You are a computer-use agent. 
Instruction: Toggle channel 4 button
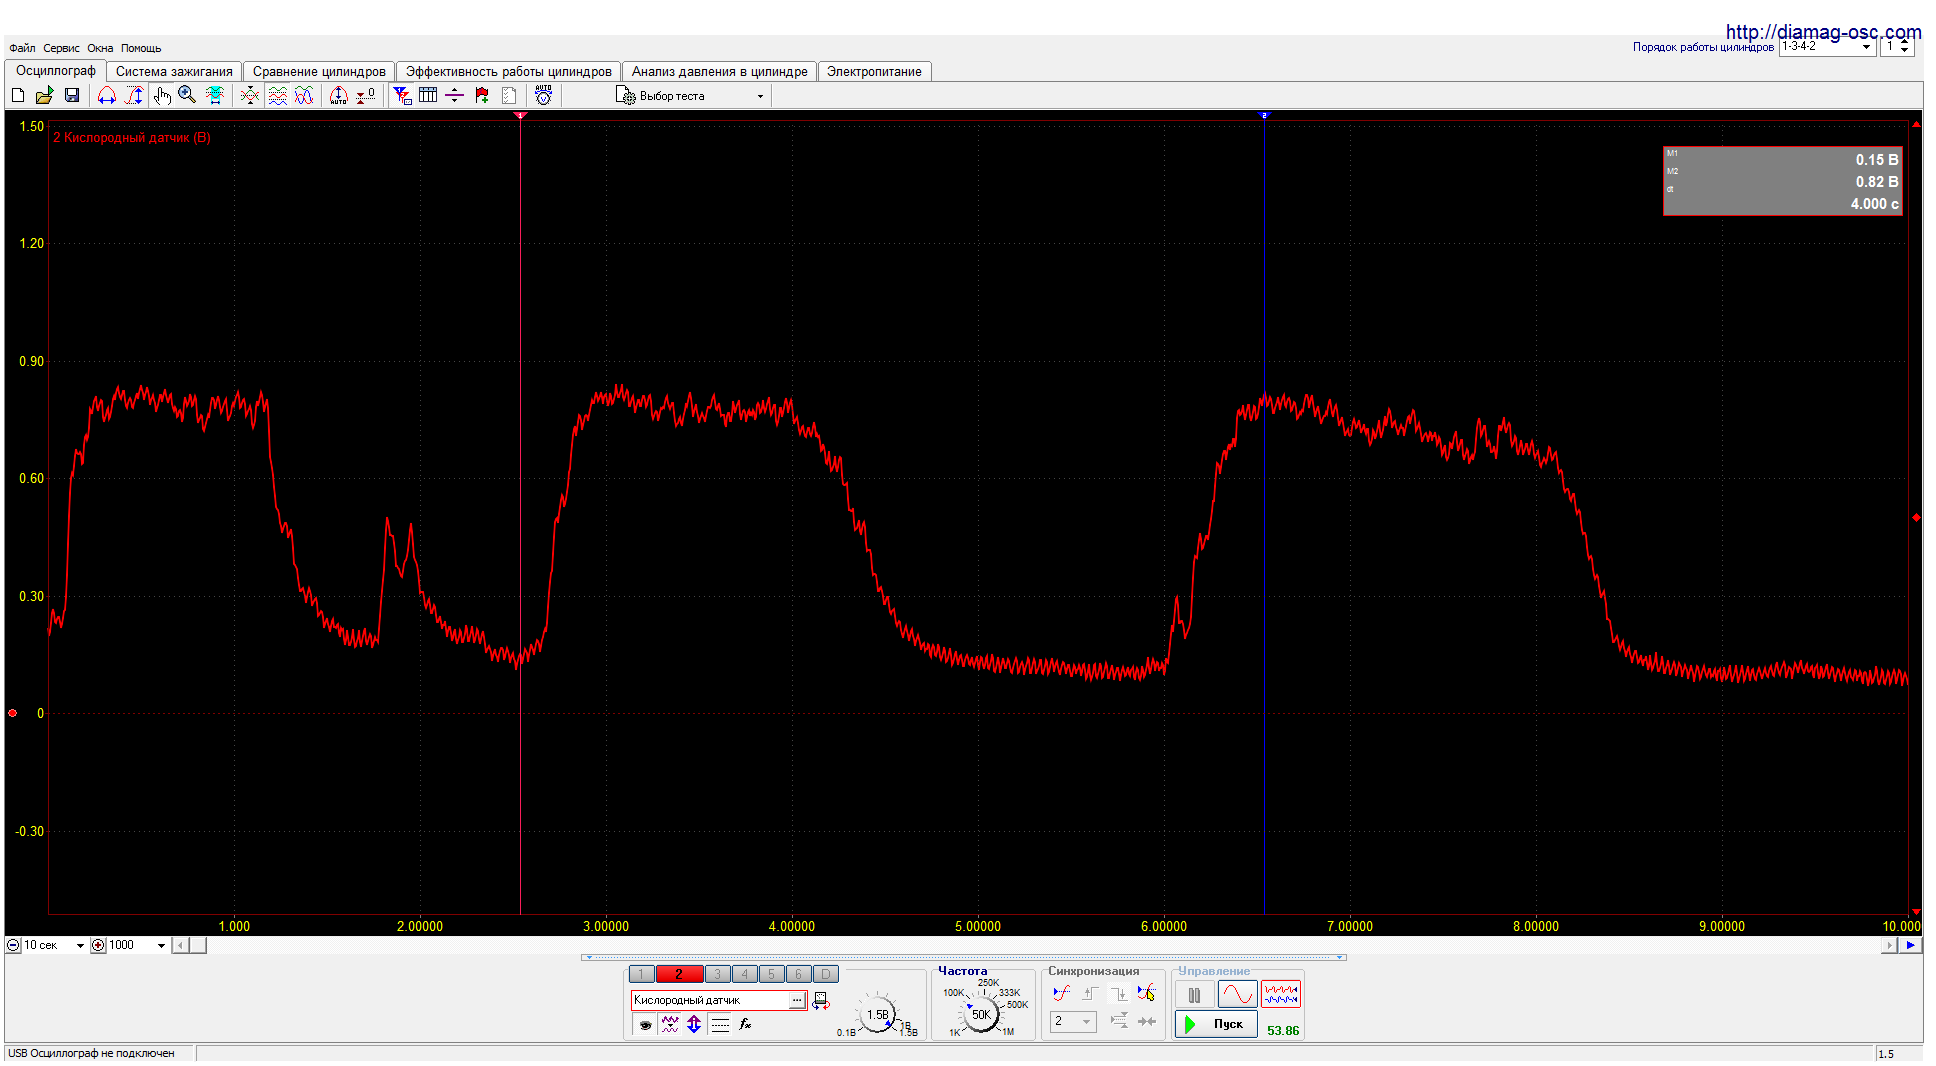pyautogui.click(x=744, y=974)
